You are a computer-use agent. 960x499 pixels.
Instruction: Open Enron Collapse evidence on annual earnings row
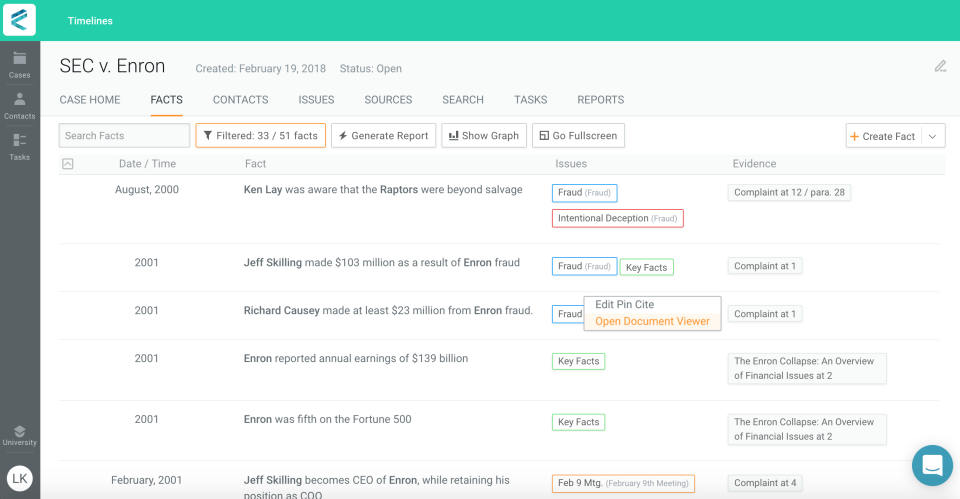[x=807, y=368]
